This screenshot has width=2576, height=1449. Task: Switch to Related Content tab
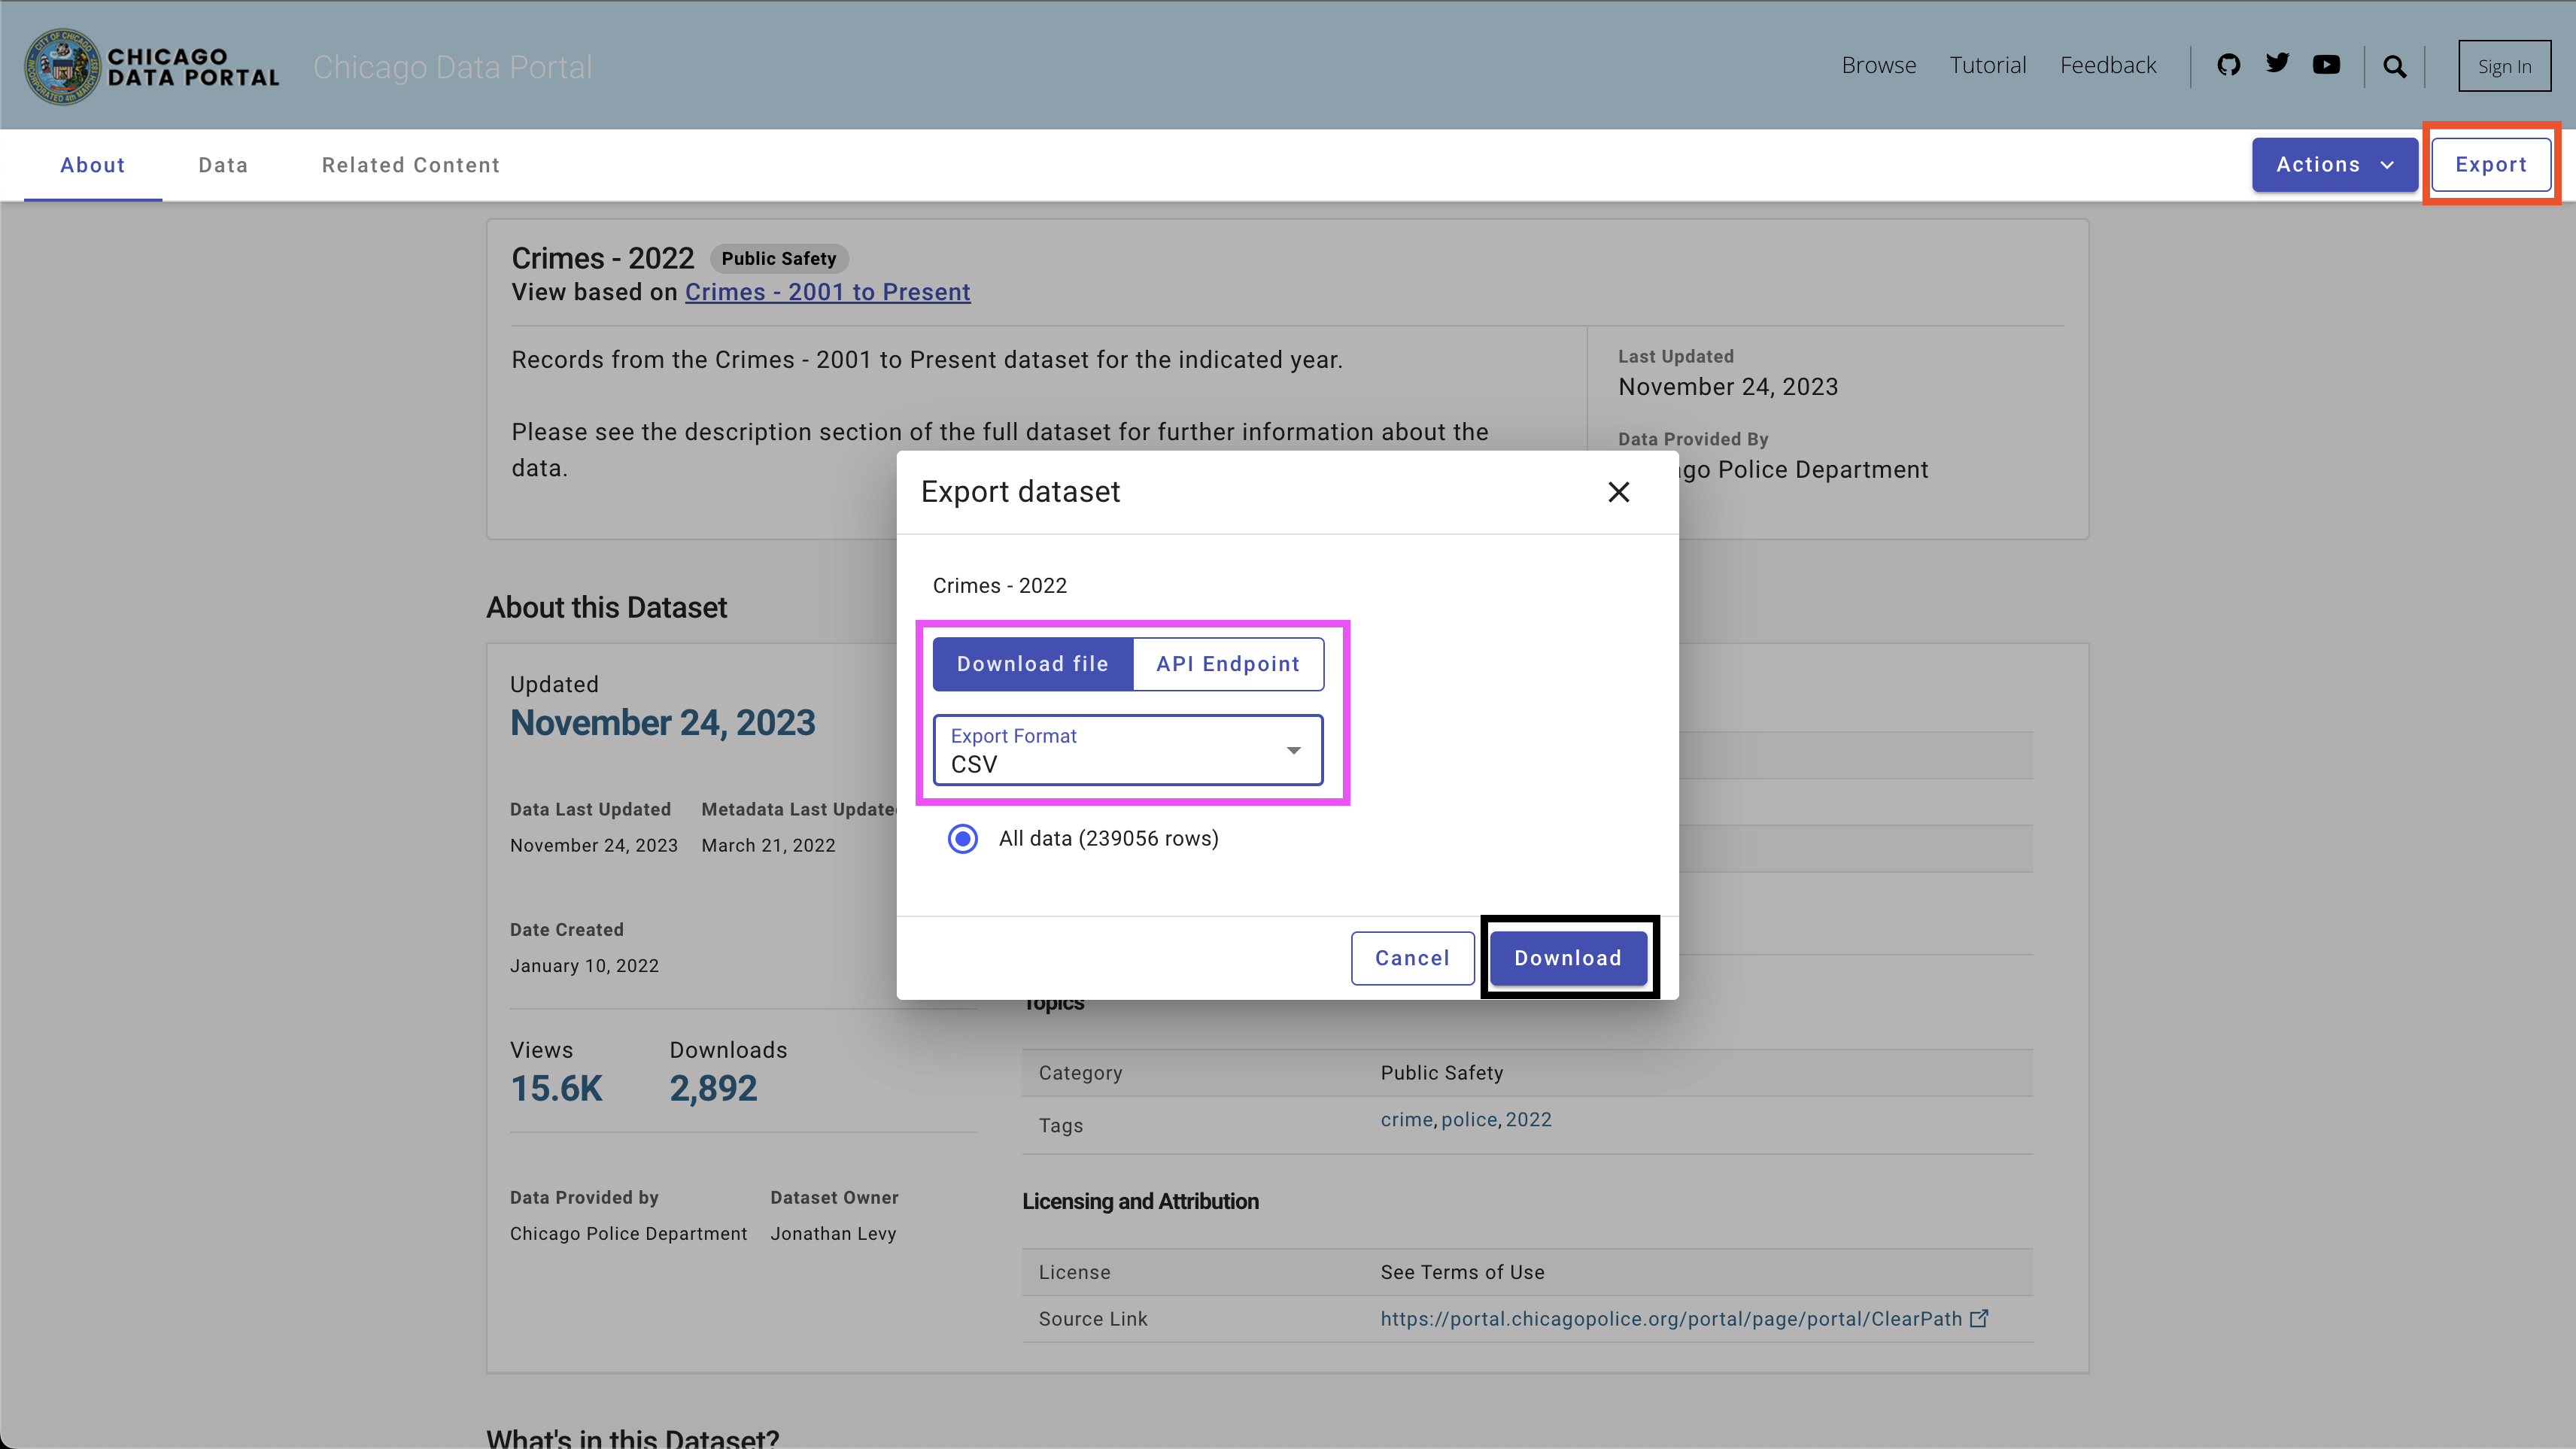pyautogui.click(x=410, y=165)
